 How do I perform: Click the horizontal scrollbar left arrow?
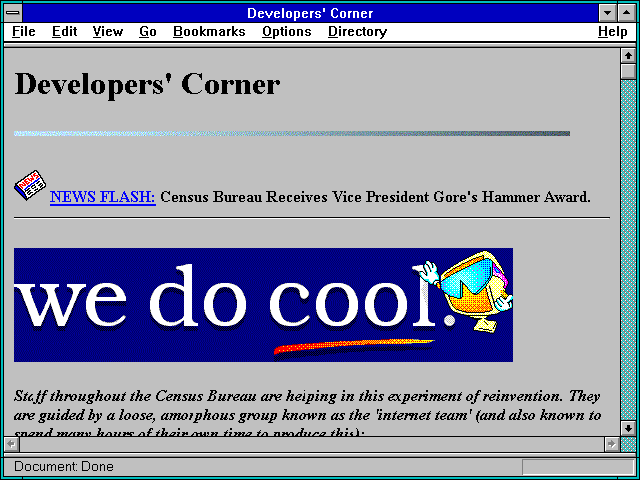click(x=12, y=444)
